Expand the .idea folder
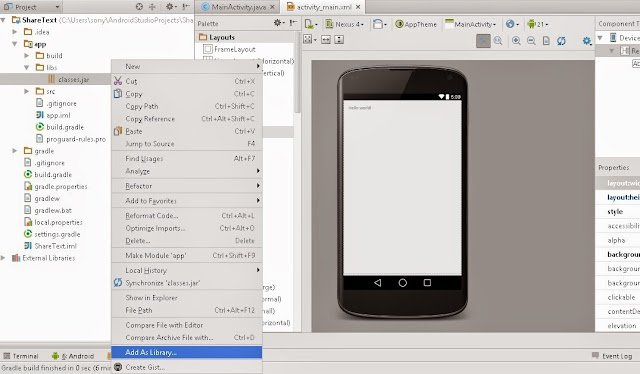 pyautogui.click(x=15, y=31)
